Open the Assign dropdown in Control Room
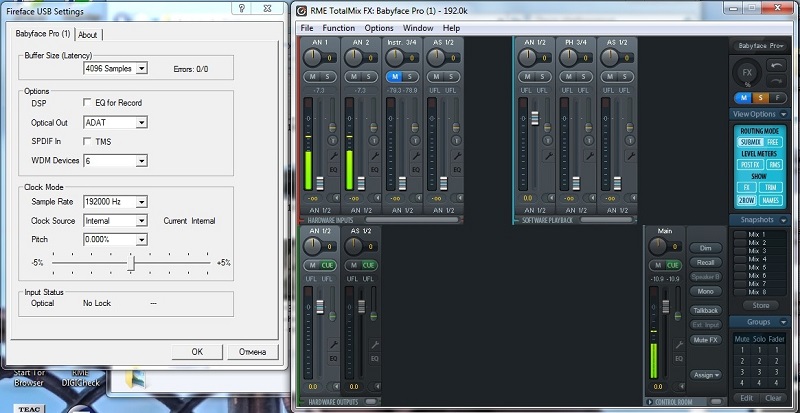This screenshot has height=413, width=800. point(704,375)
